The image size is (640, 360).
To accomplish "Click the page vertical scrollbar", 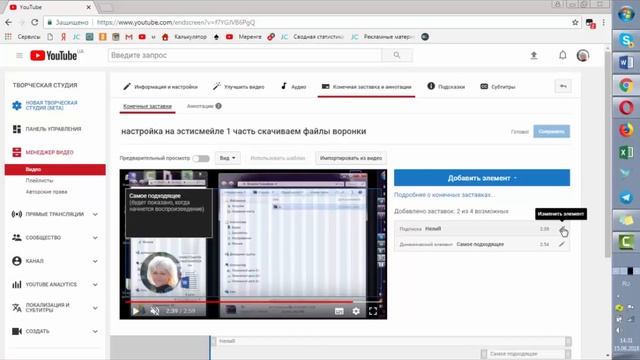I will coord(608,154).
